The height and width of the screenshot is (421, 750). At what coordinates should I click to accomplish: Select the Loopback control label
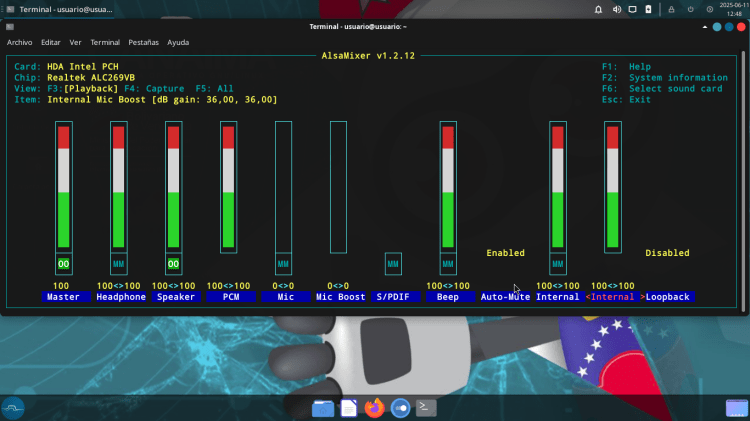coord(668,297)
